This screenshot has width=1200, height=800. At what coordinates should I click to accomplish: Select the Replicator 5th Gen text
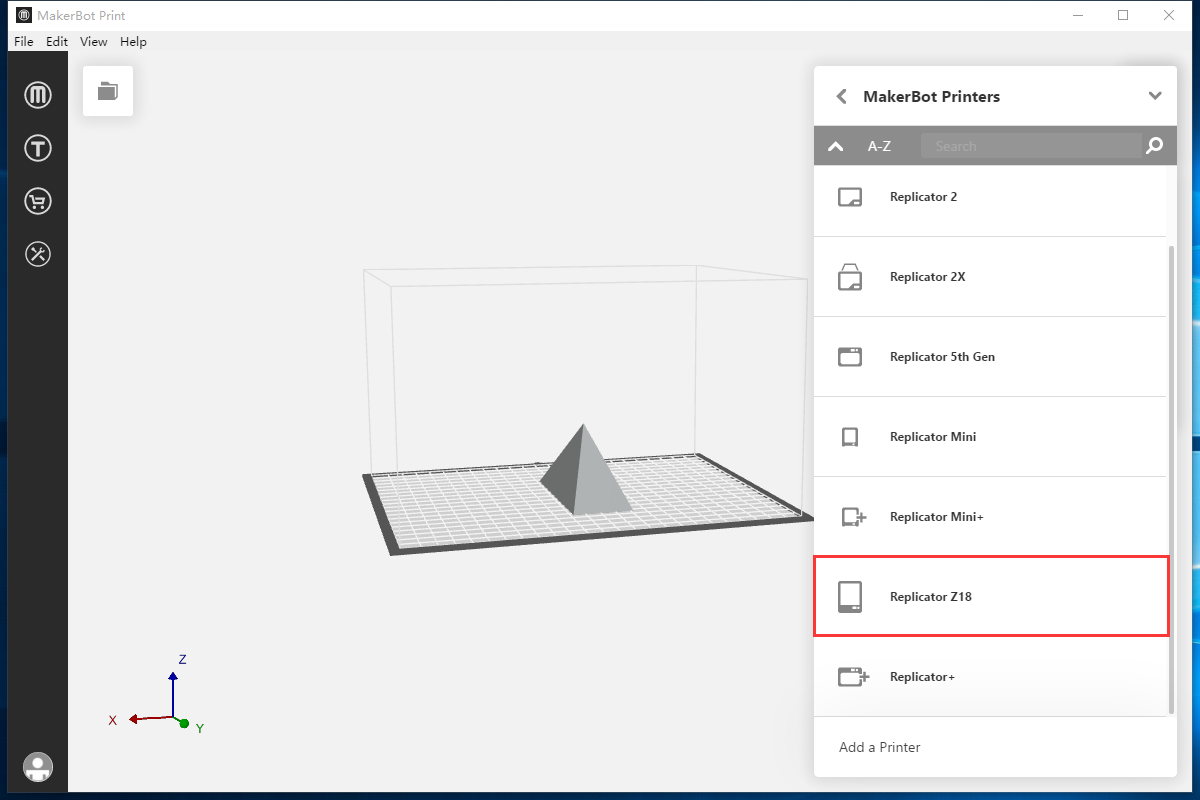point(942,357)
